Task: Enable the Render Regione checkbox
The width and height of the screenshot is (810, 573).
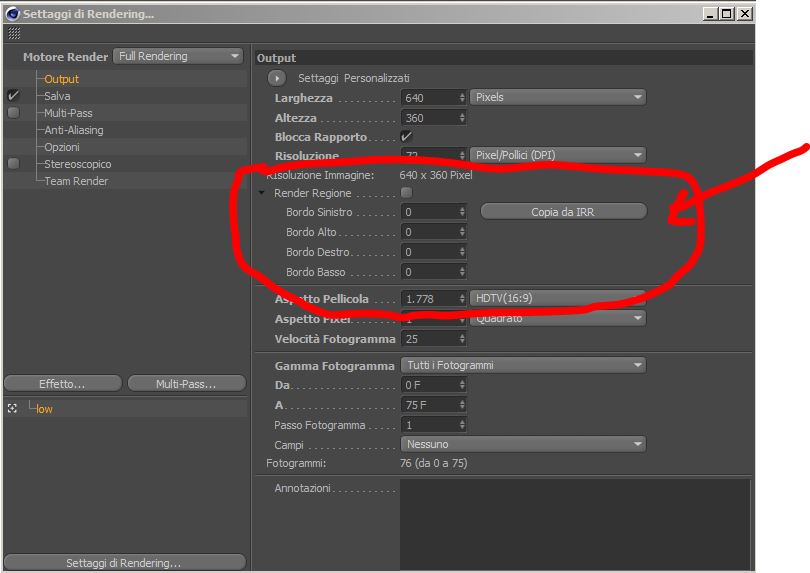Action: pyautogui.click(x=407, y=193)
